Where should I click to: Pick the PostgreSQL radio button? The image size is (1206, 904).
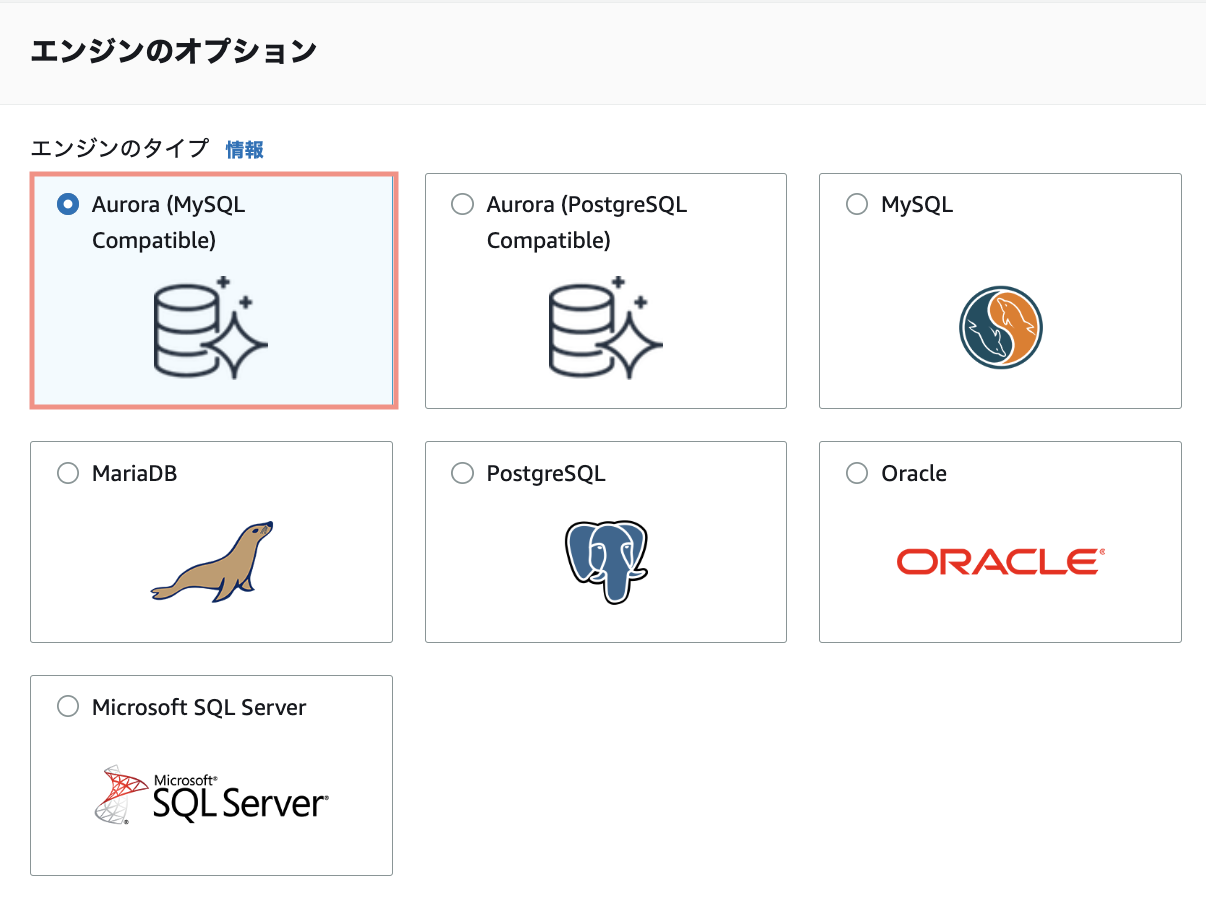[462, 473]
